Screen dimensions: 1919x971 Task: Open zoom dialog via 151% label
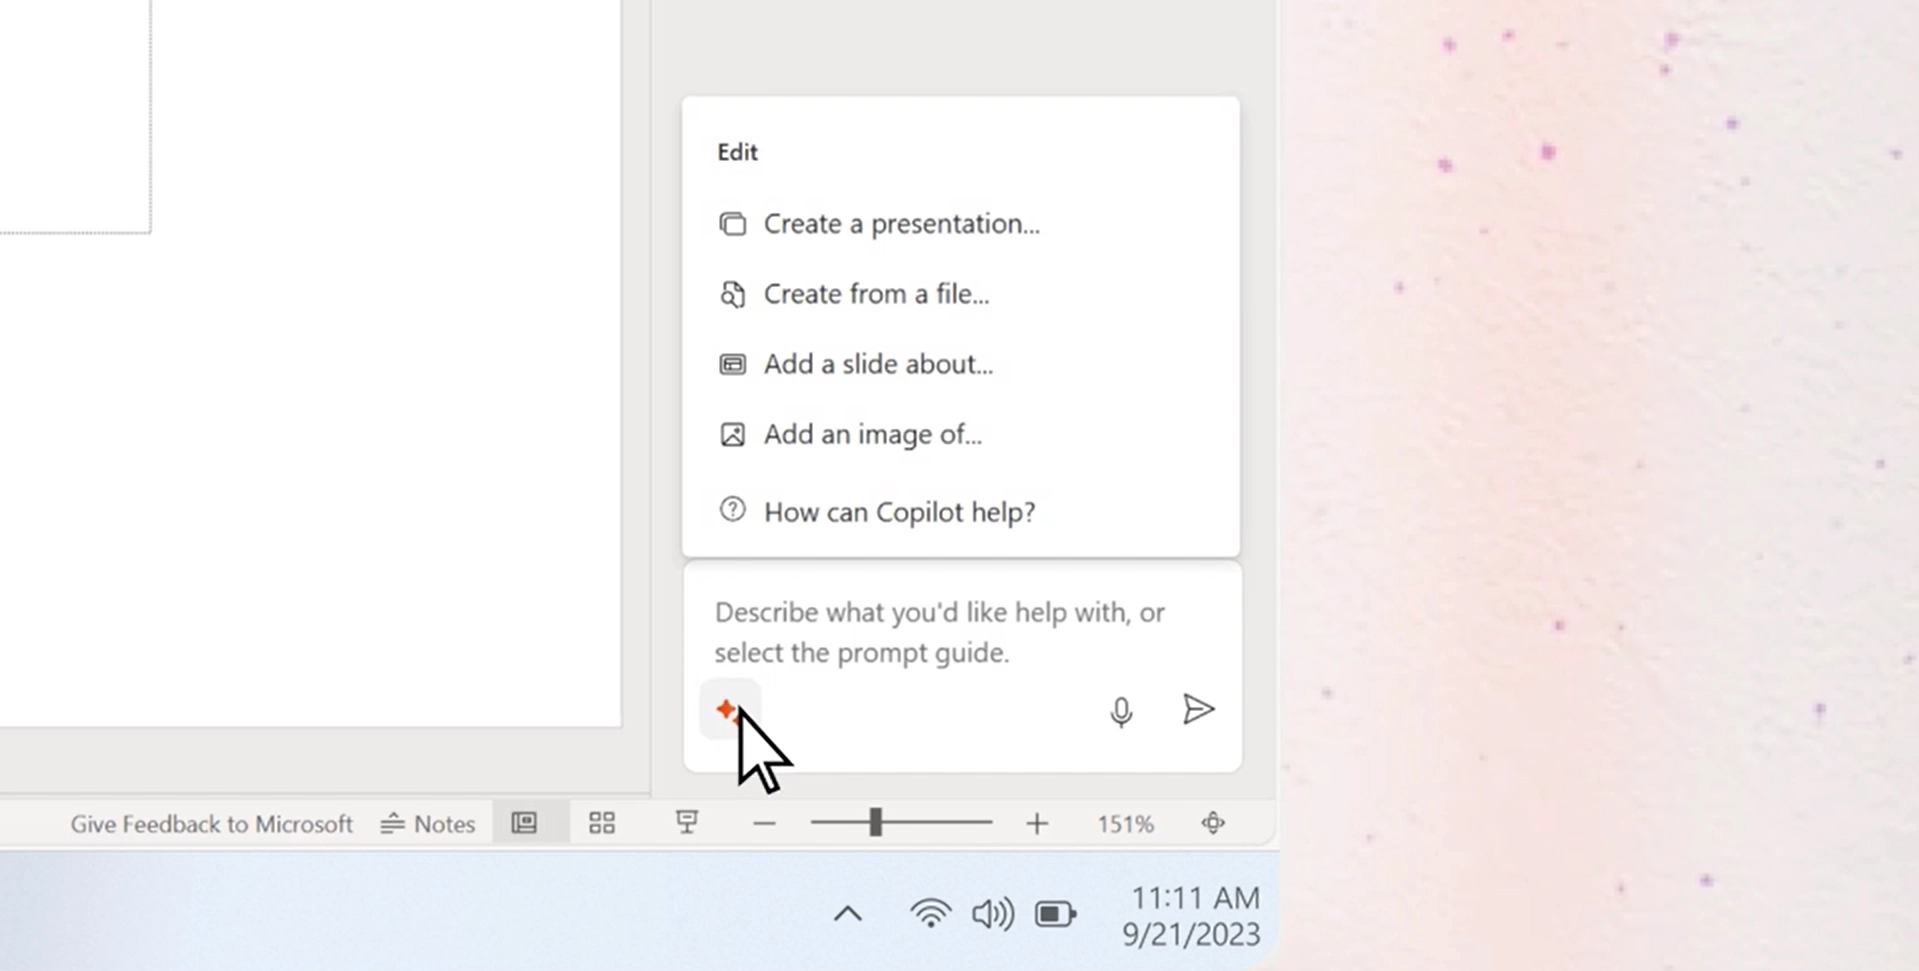(x=1125, y=824)
